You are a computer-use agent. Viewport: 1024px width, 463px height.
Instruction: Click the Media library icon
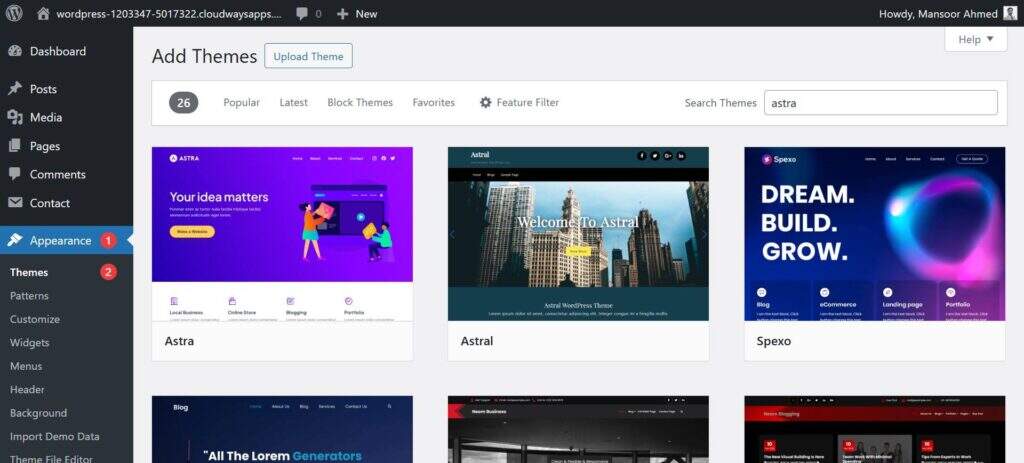click(x=15, y=117)
